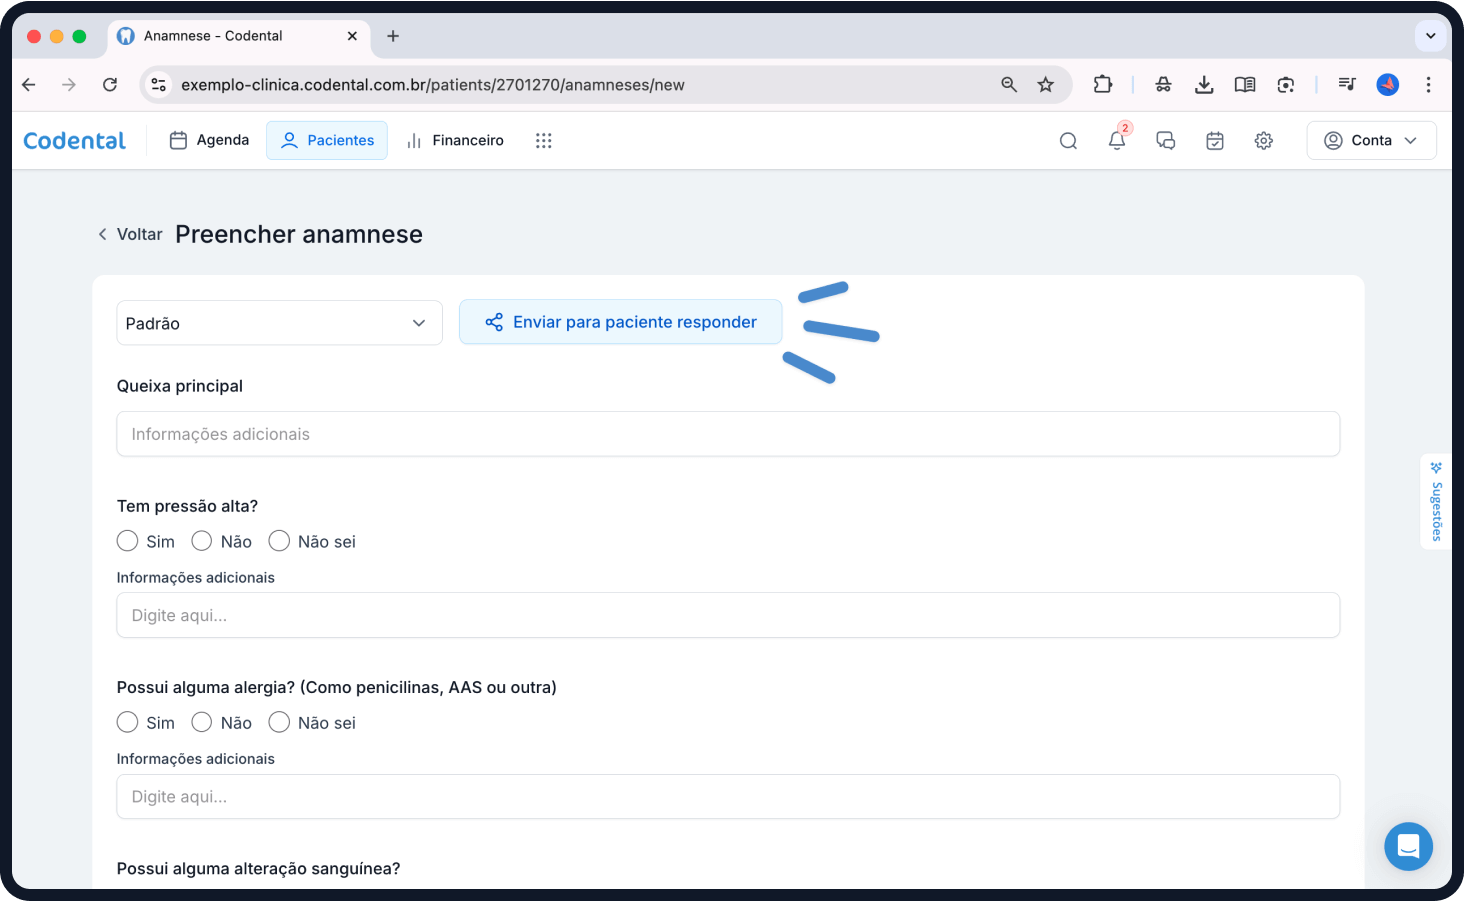
Task: Click the search magnifier in Codental header
Action: 1068,141
